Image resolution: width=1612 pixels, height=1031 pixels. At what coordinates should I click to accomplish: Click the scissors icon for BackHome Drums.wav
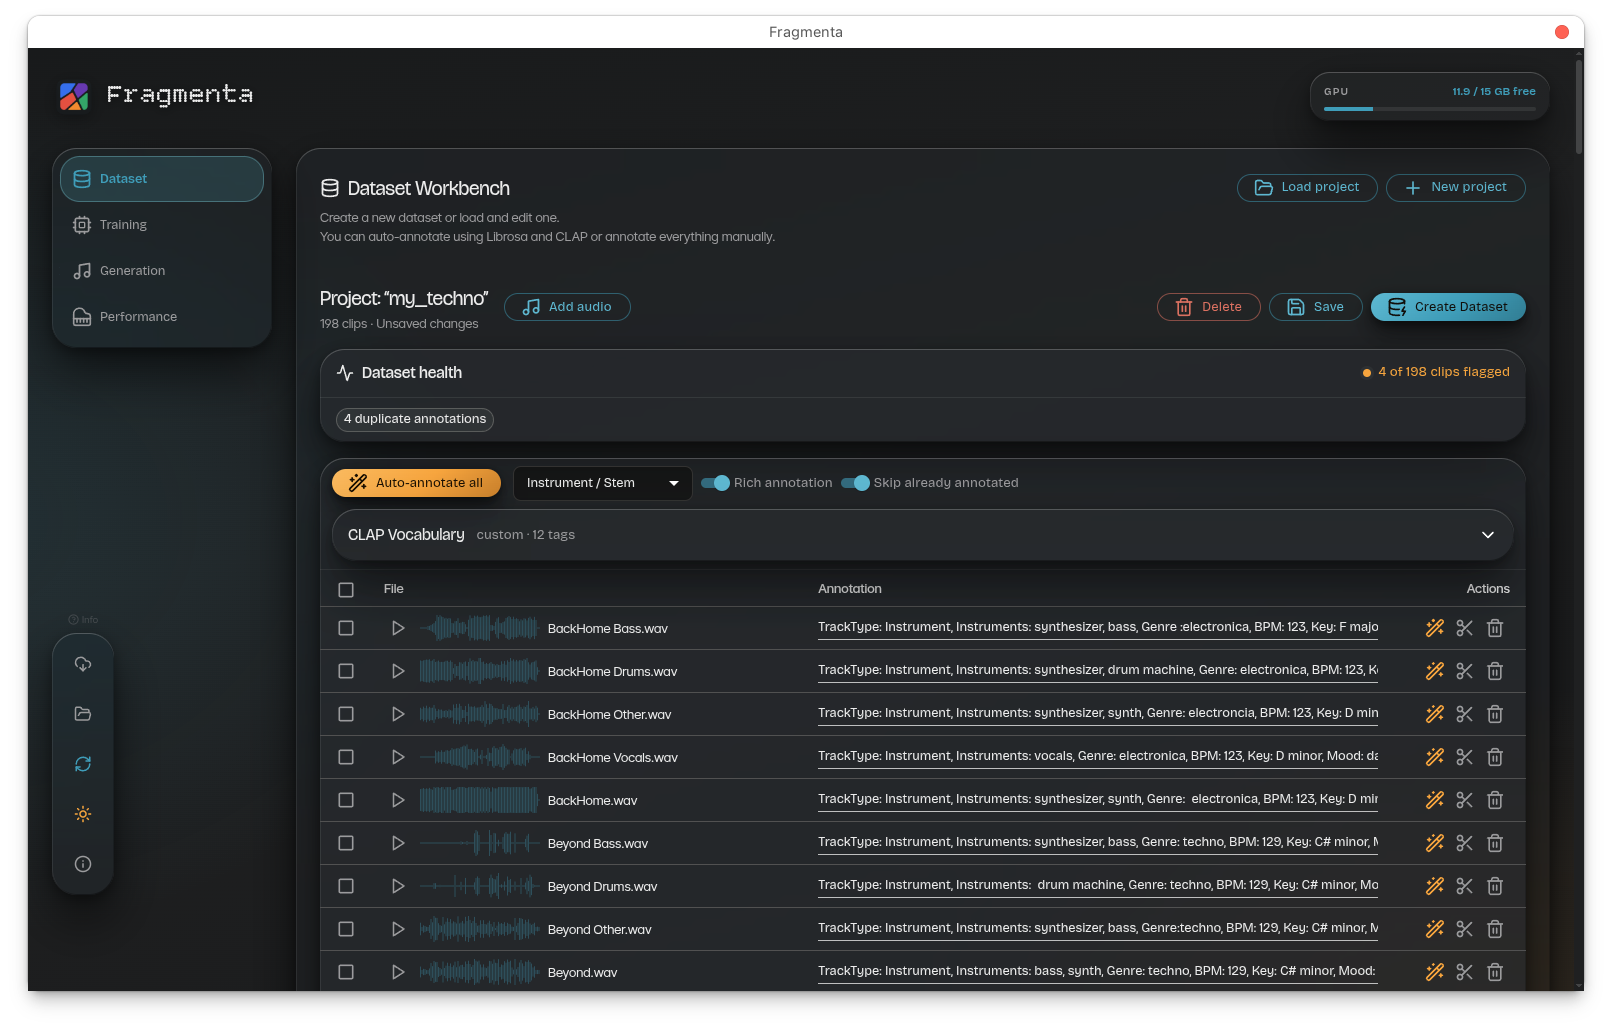click(x=1465, y=671)
